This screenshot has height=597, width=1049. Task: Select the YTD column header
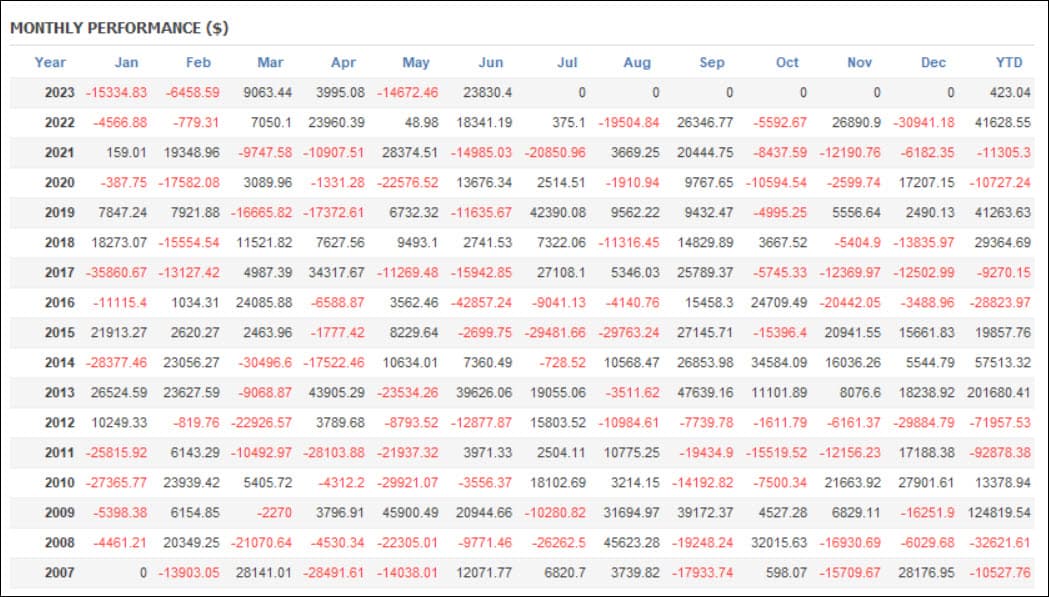[x=1009, y=62]
